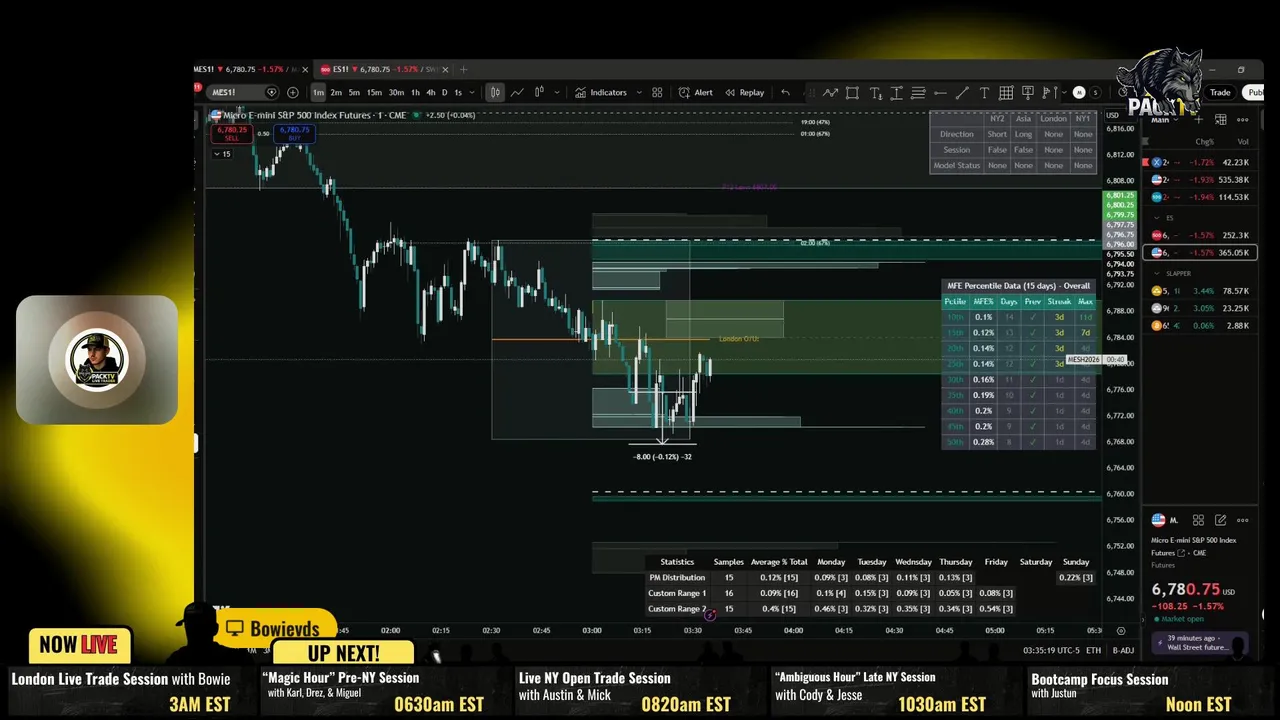Expand the drawing favorites dropdown chevron

[1064, 92]
